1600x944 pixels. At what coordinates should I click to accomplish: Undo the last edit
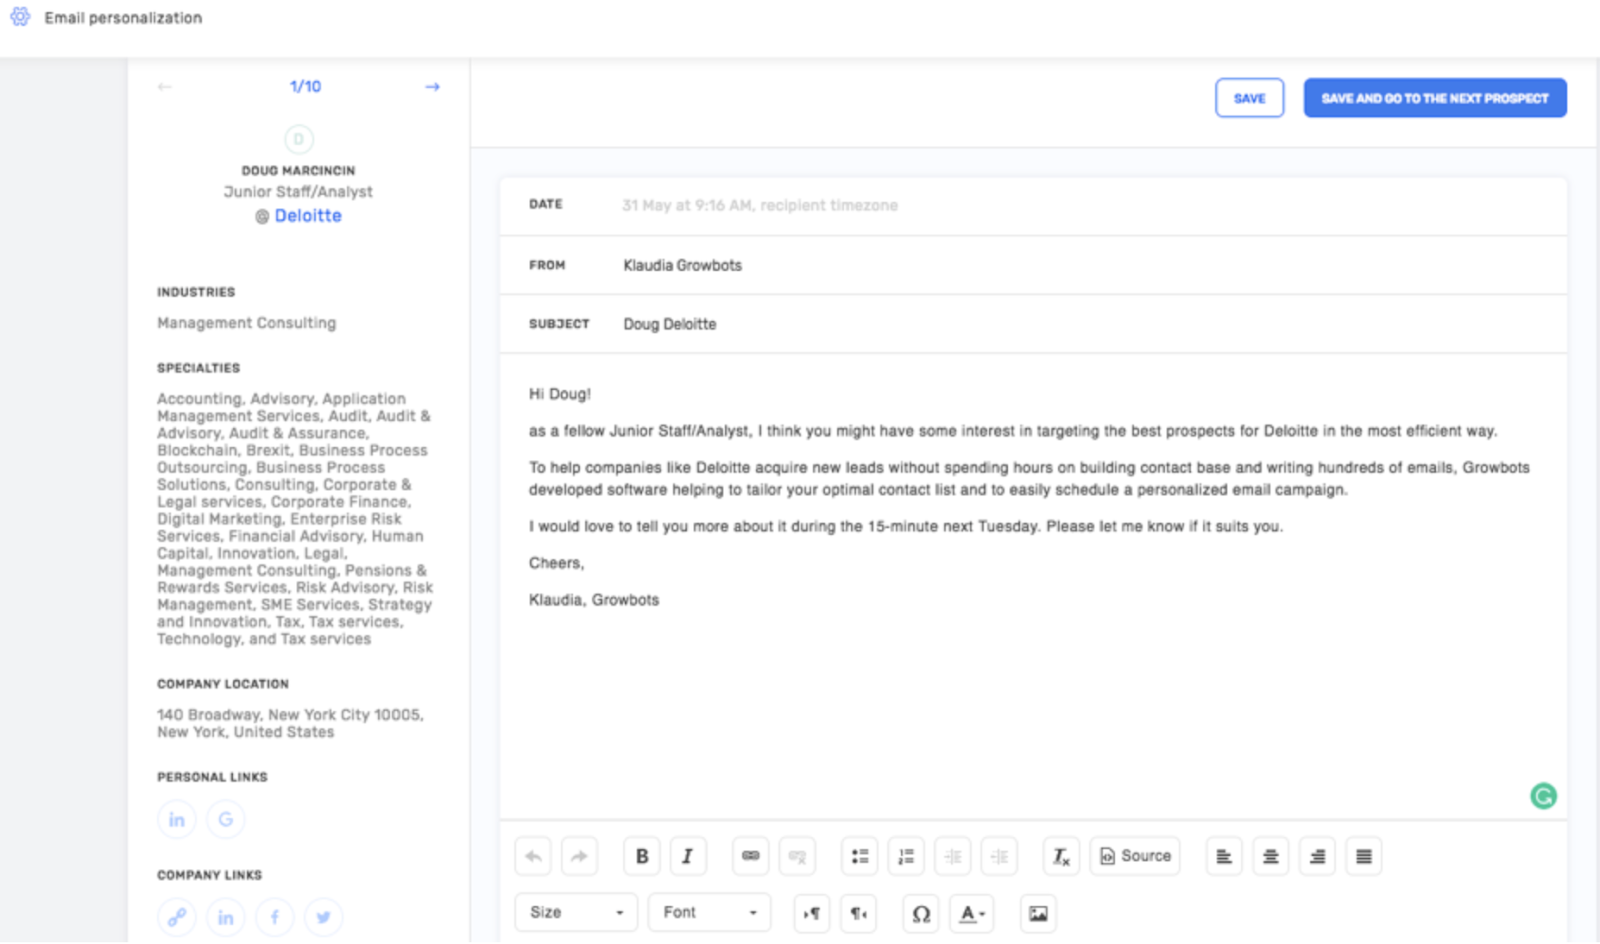point(532,856)
